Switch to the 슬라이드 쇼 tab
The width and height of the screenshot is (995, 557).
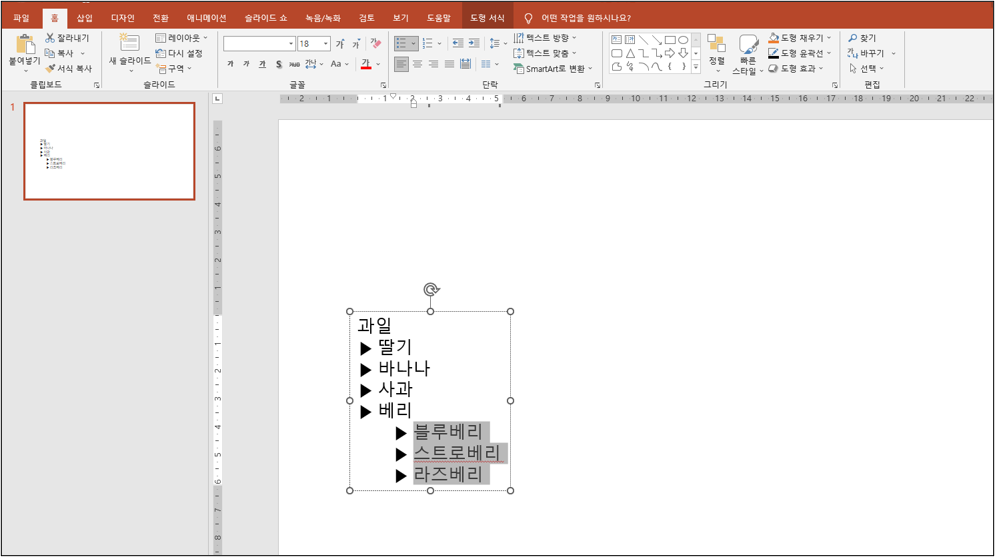click(x=266, y=18)
